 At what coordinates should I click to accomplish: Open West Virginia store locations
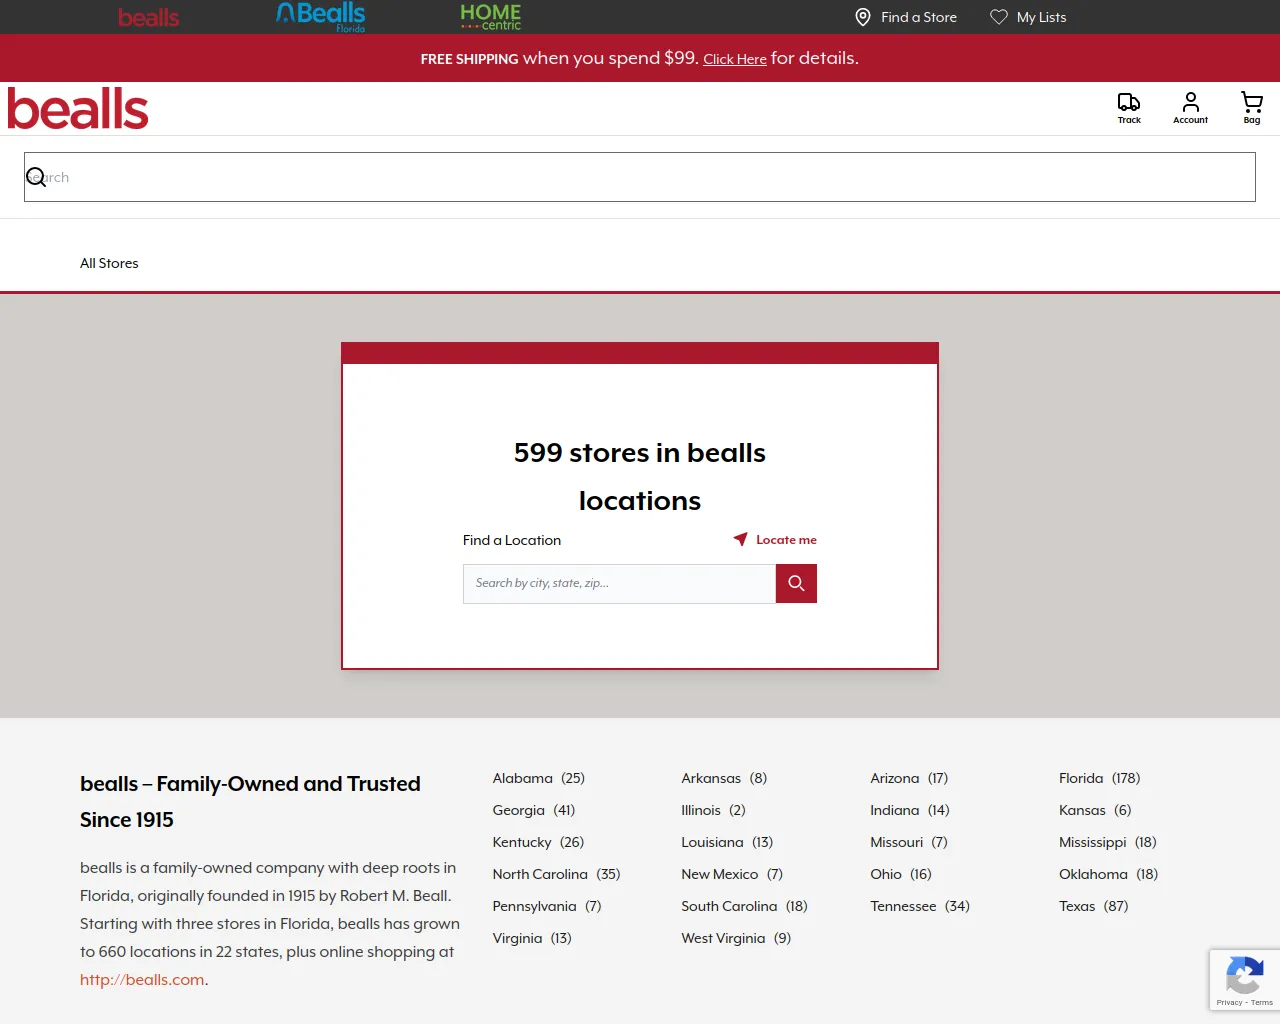point(736,938)
